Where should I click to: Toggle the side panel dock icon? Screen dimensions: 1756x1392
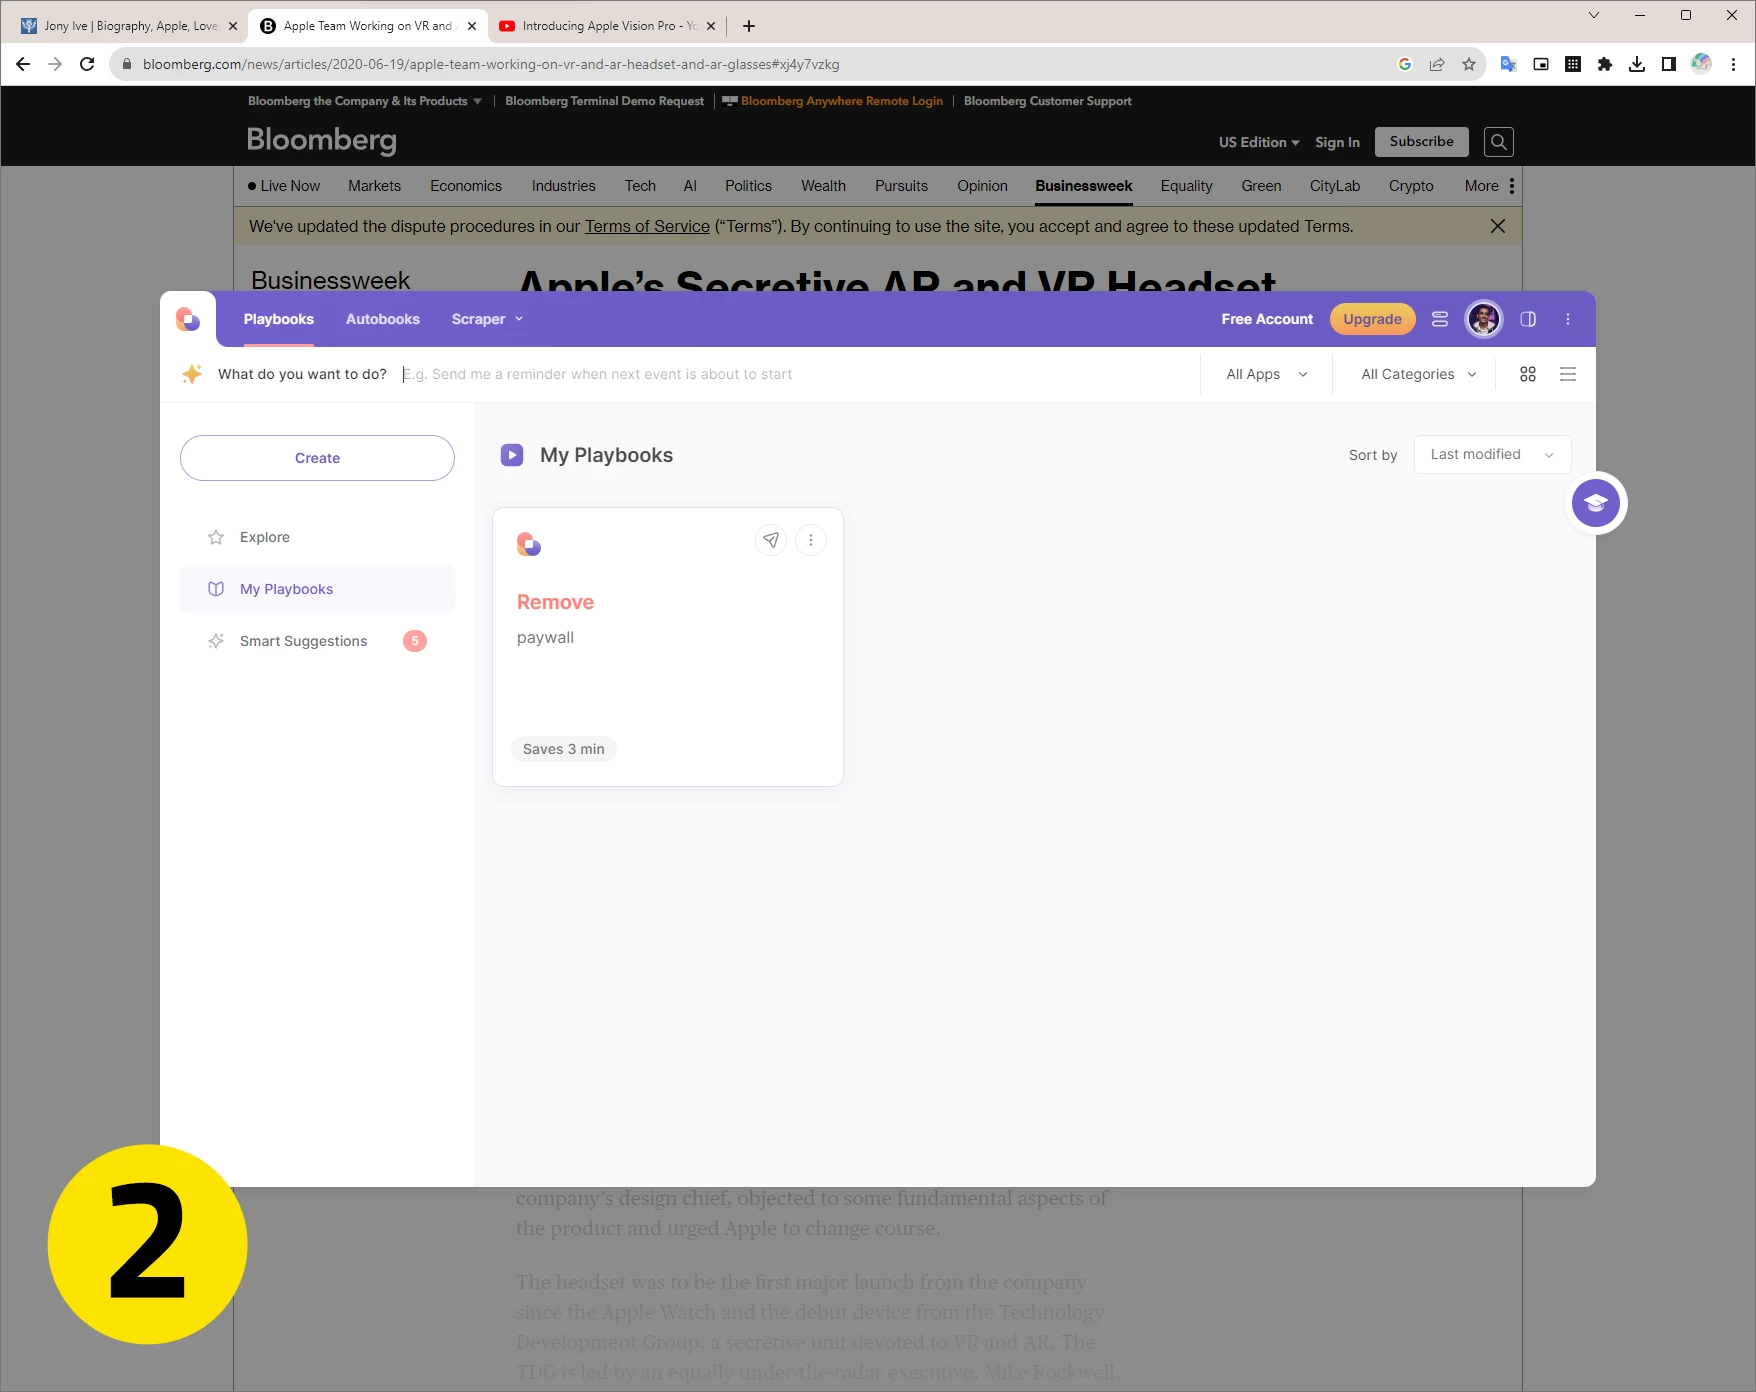[x=1527, y=319]
